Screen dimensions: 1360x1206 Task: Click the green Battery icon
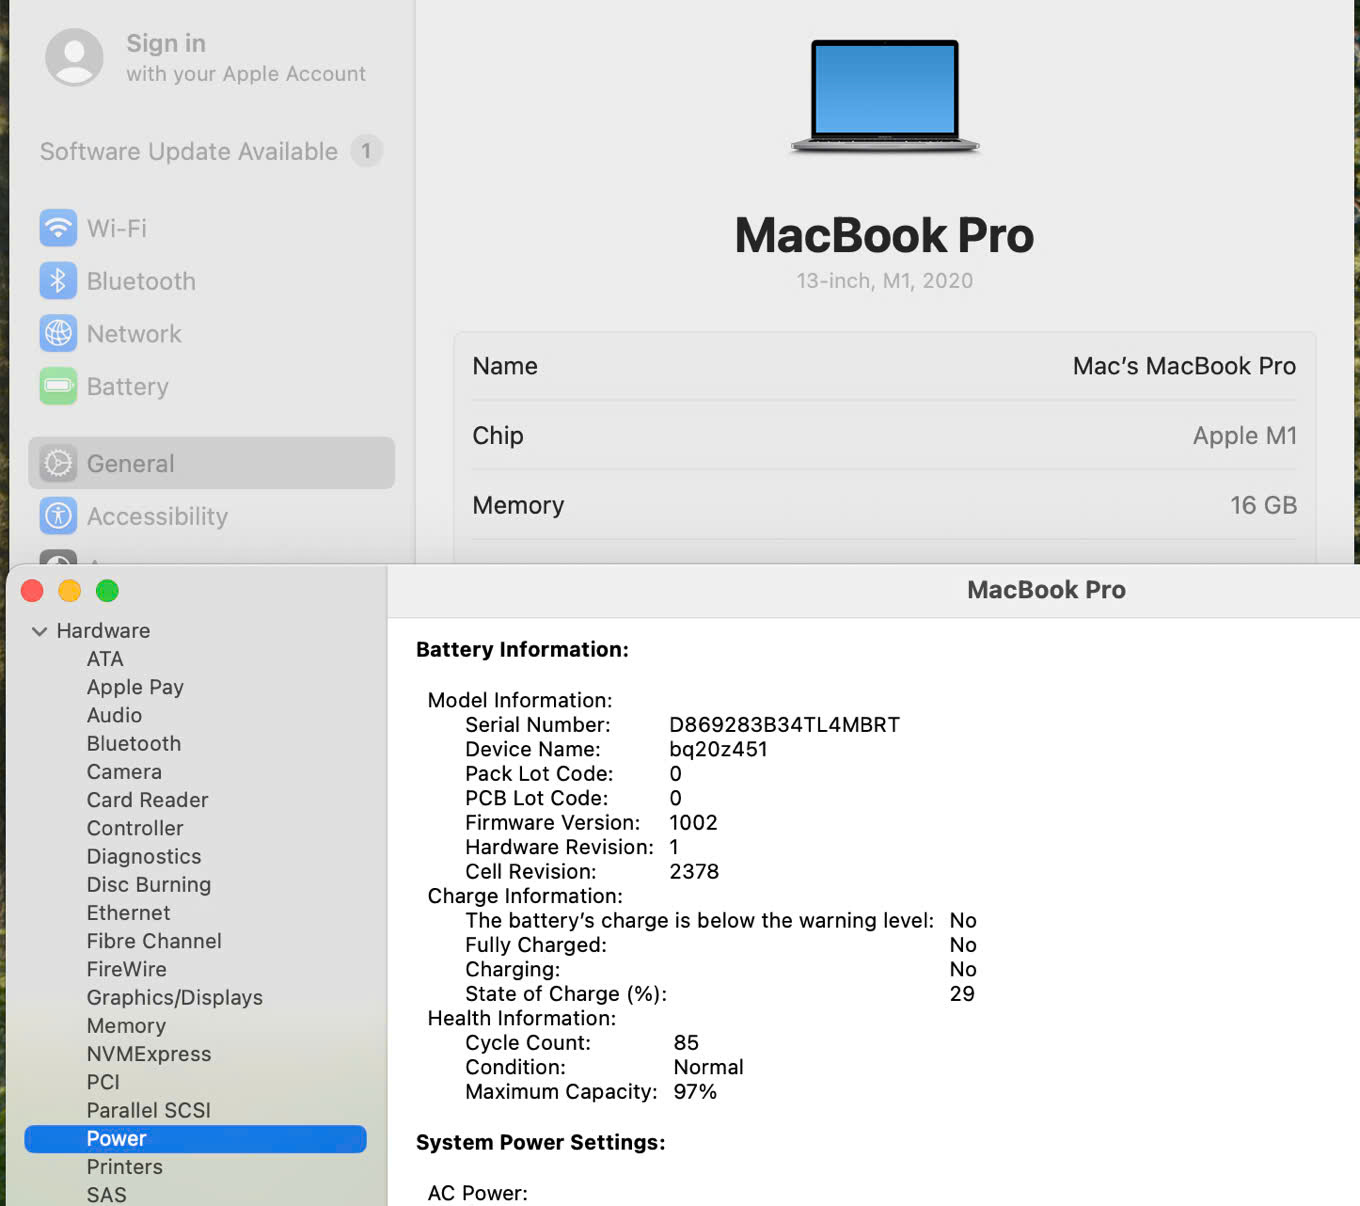click(x=58, y=386)
